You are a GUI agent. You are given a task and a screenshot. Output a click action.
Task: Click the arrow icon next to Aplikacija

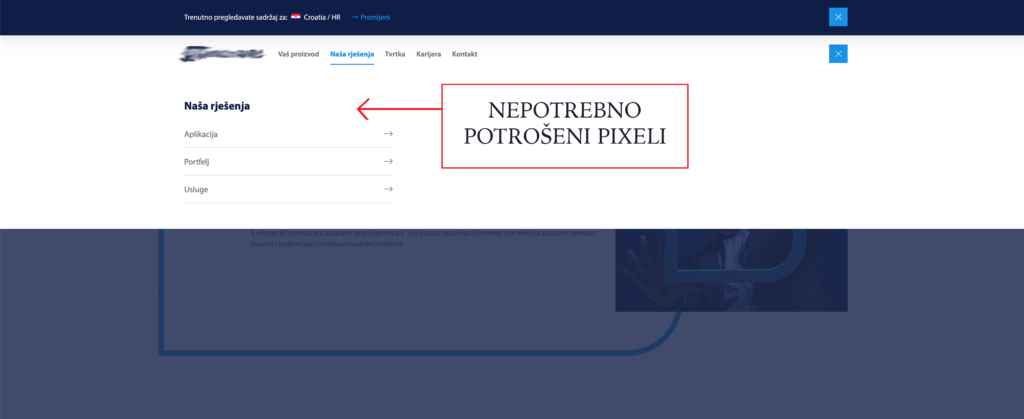pos(387,134)
